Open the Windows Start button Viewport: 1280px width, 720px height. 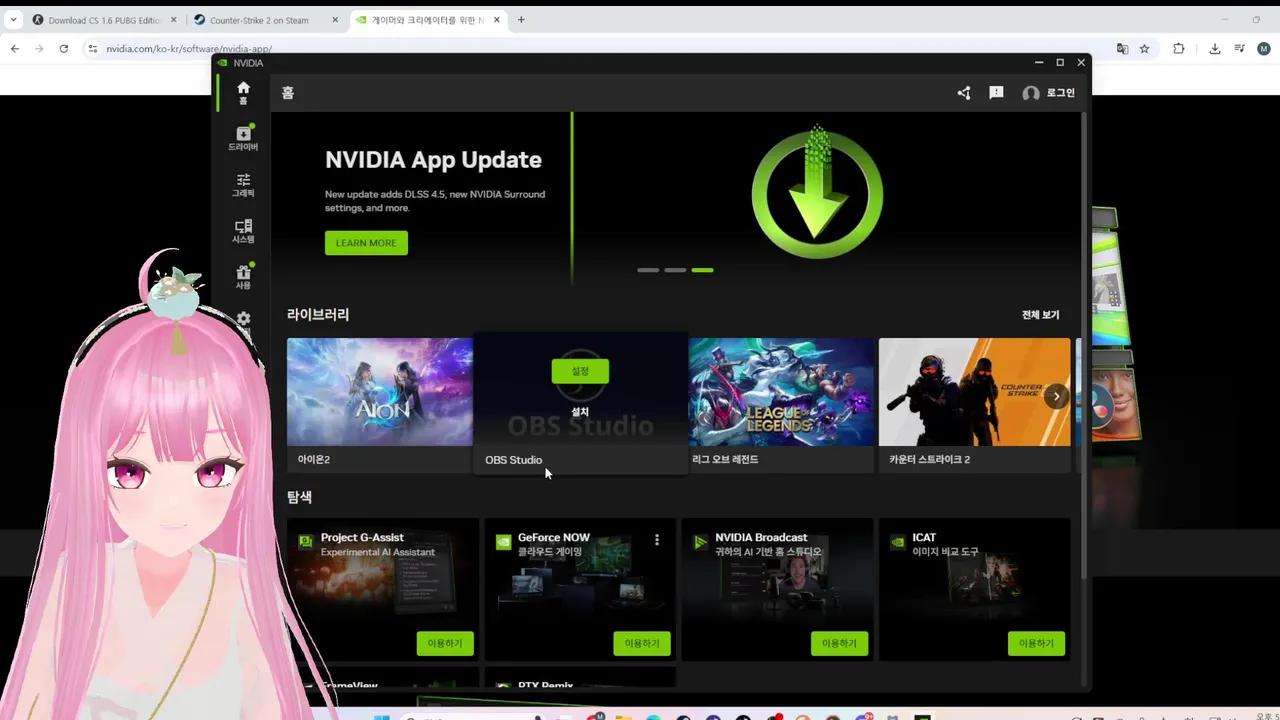coord(381,716)
